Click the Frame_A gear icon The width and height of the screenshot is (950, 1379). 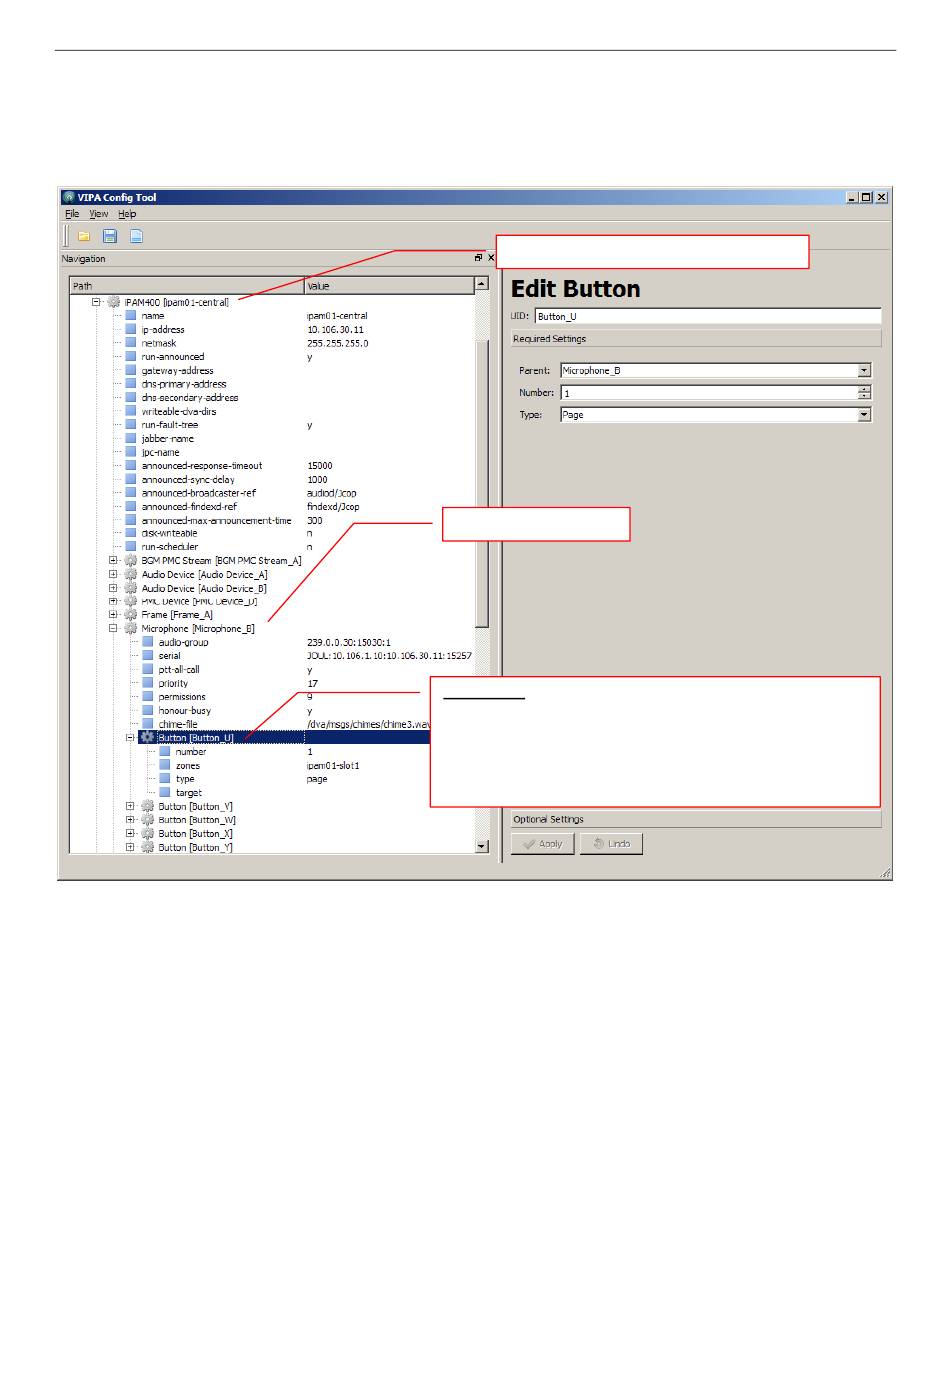click(x=131, y=615)
